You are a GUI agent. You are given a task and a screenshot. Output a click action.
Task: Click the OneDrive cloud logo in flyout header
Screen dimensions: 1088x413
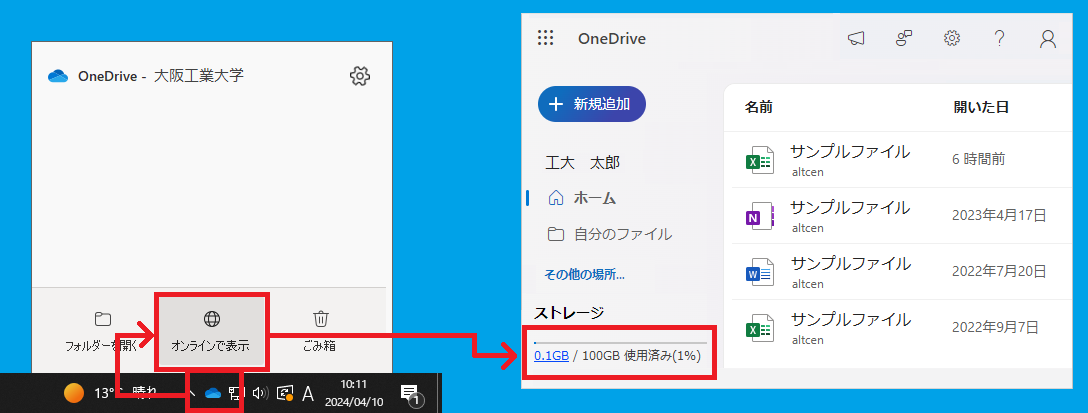coord(58,76)
